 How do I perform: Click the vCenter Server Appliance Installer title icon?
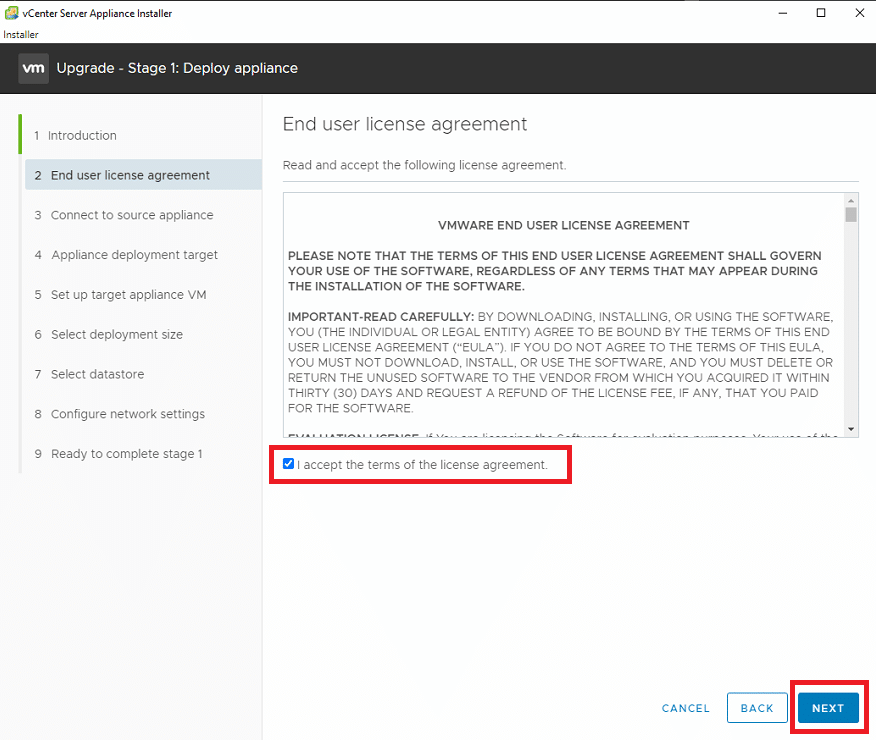point(11,13)
